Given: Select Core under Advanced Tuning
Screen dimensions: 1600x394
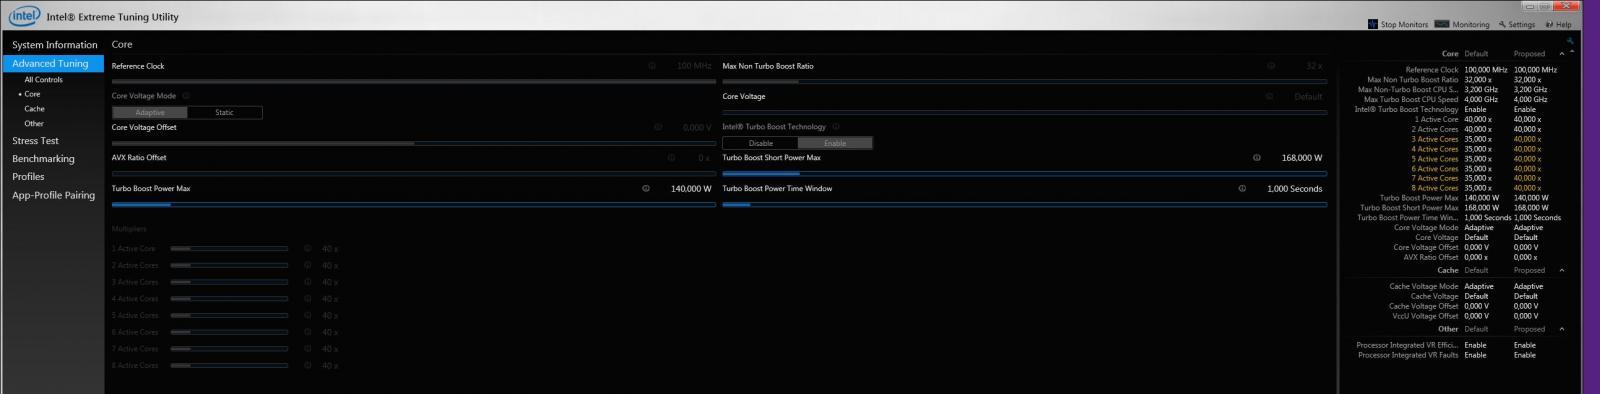Looking at the screenshot, I should (x=32, y=94).
